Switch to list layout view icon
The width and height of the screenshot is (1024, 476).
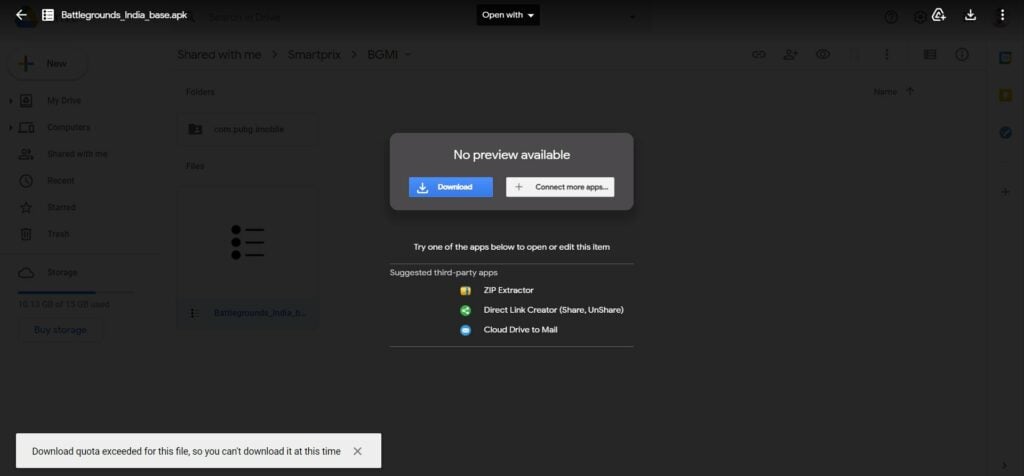930,55
